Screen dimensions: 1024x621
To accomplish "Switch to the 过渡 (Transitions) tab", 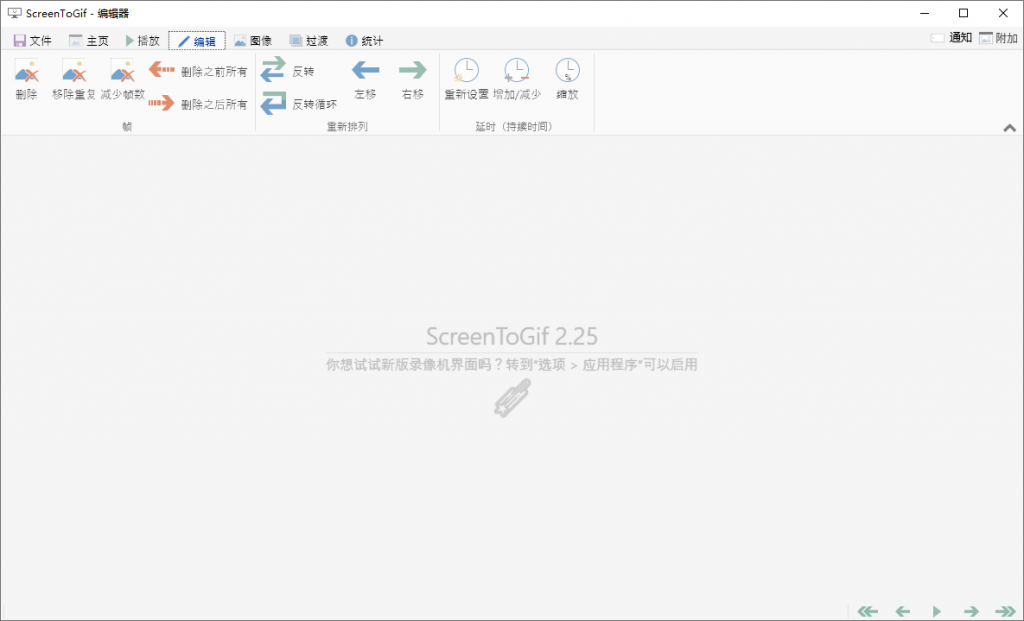I will [x=307, y=40].
